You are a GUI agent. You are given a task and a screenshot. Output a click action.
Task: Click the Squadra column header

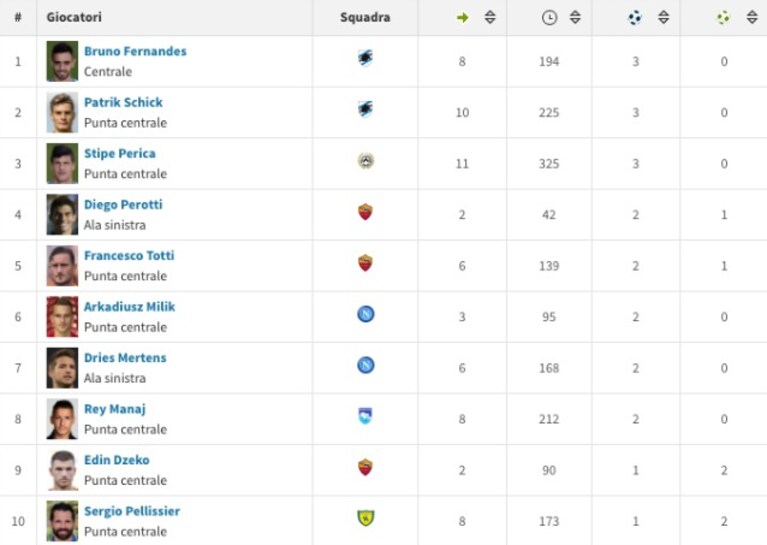click(x=365, y=17)
